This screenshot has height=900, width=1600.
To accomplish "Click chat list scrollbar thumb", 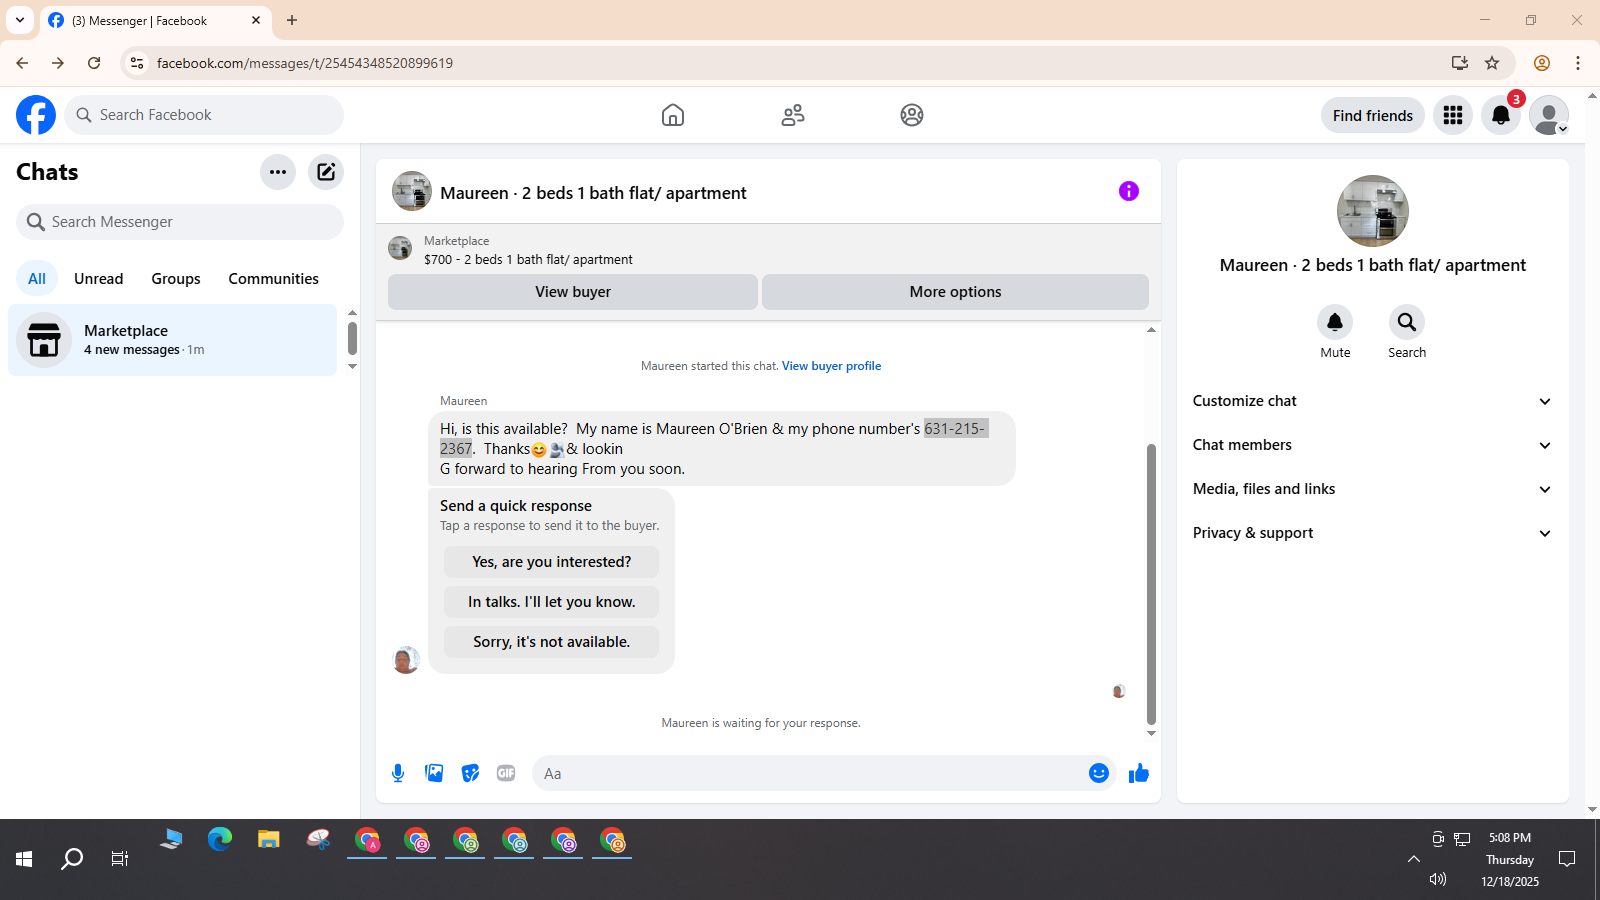I will [x=352, y=338].
